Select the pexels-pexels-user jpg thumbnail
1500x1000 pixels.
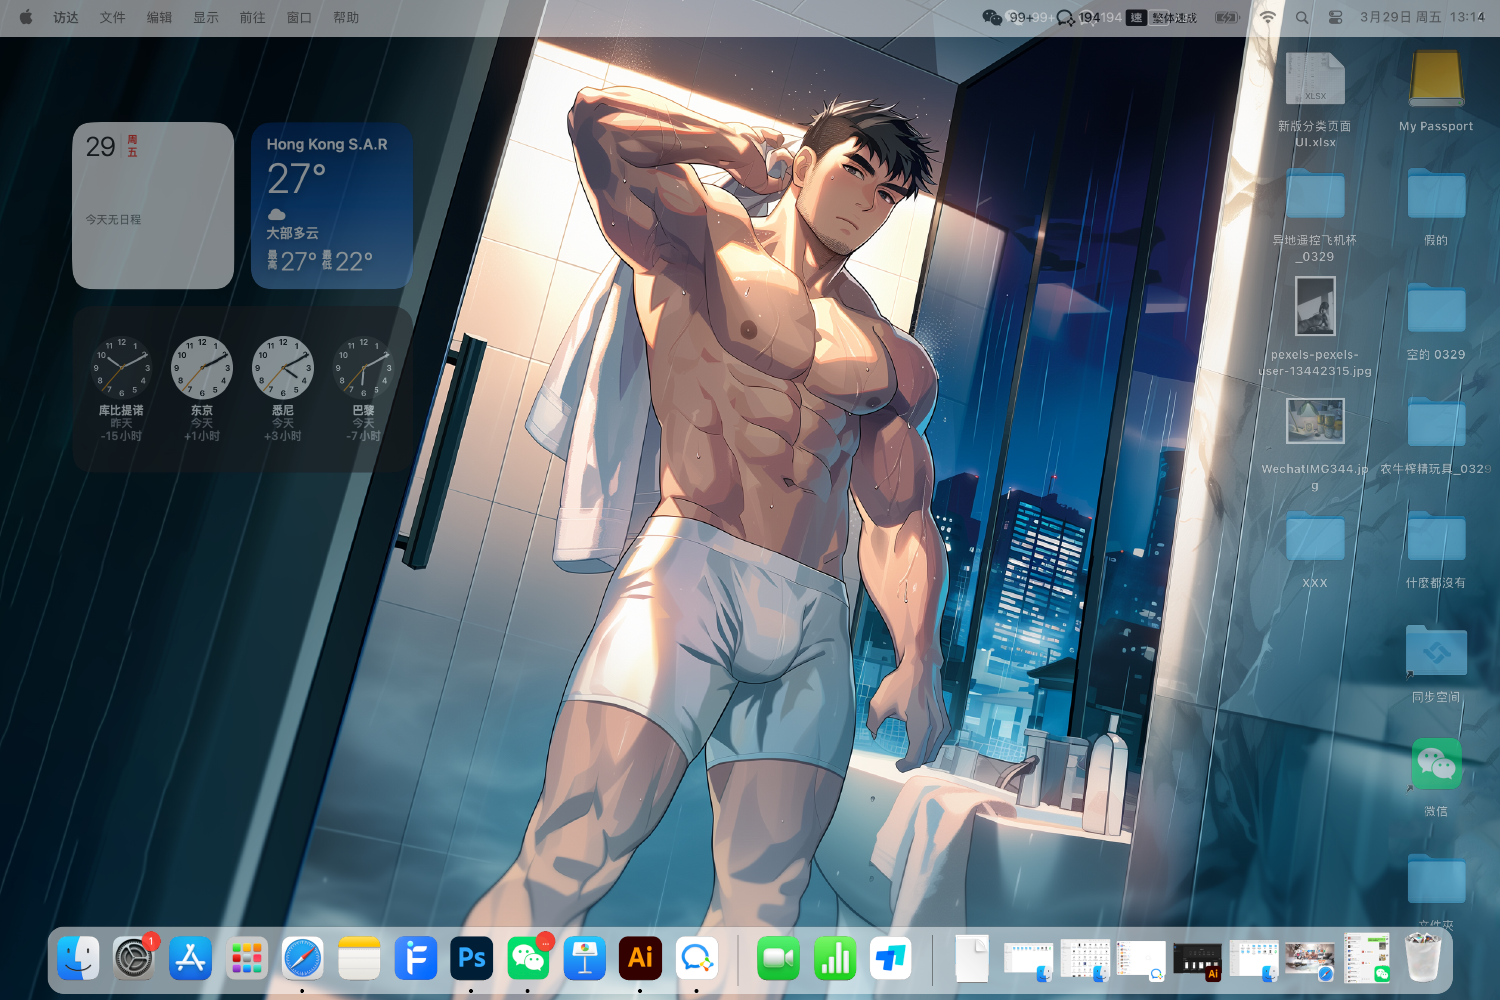coord(1315,306)
